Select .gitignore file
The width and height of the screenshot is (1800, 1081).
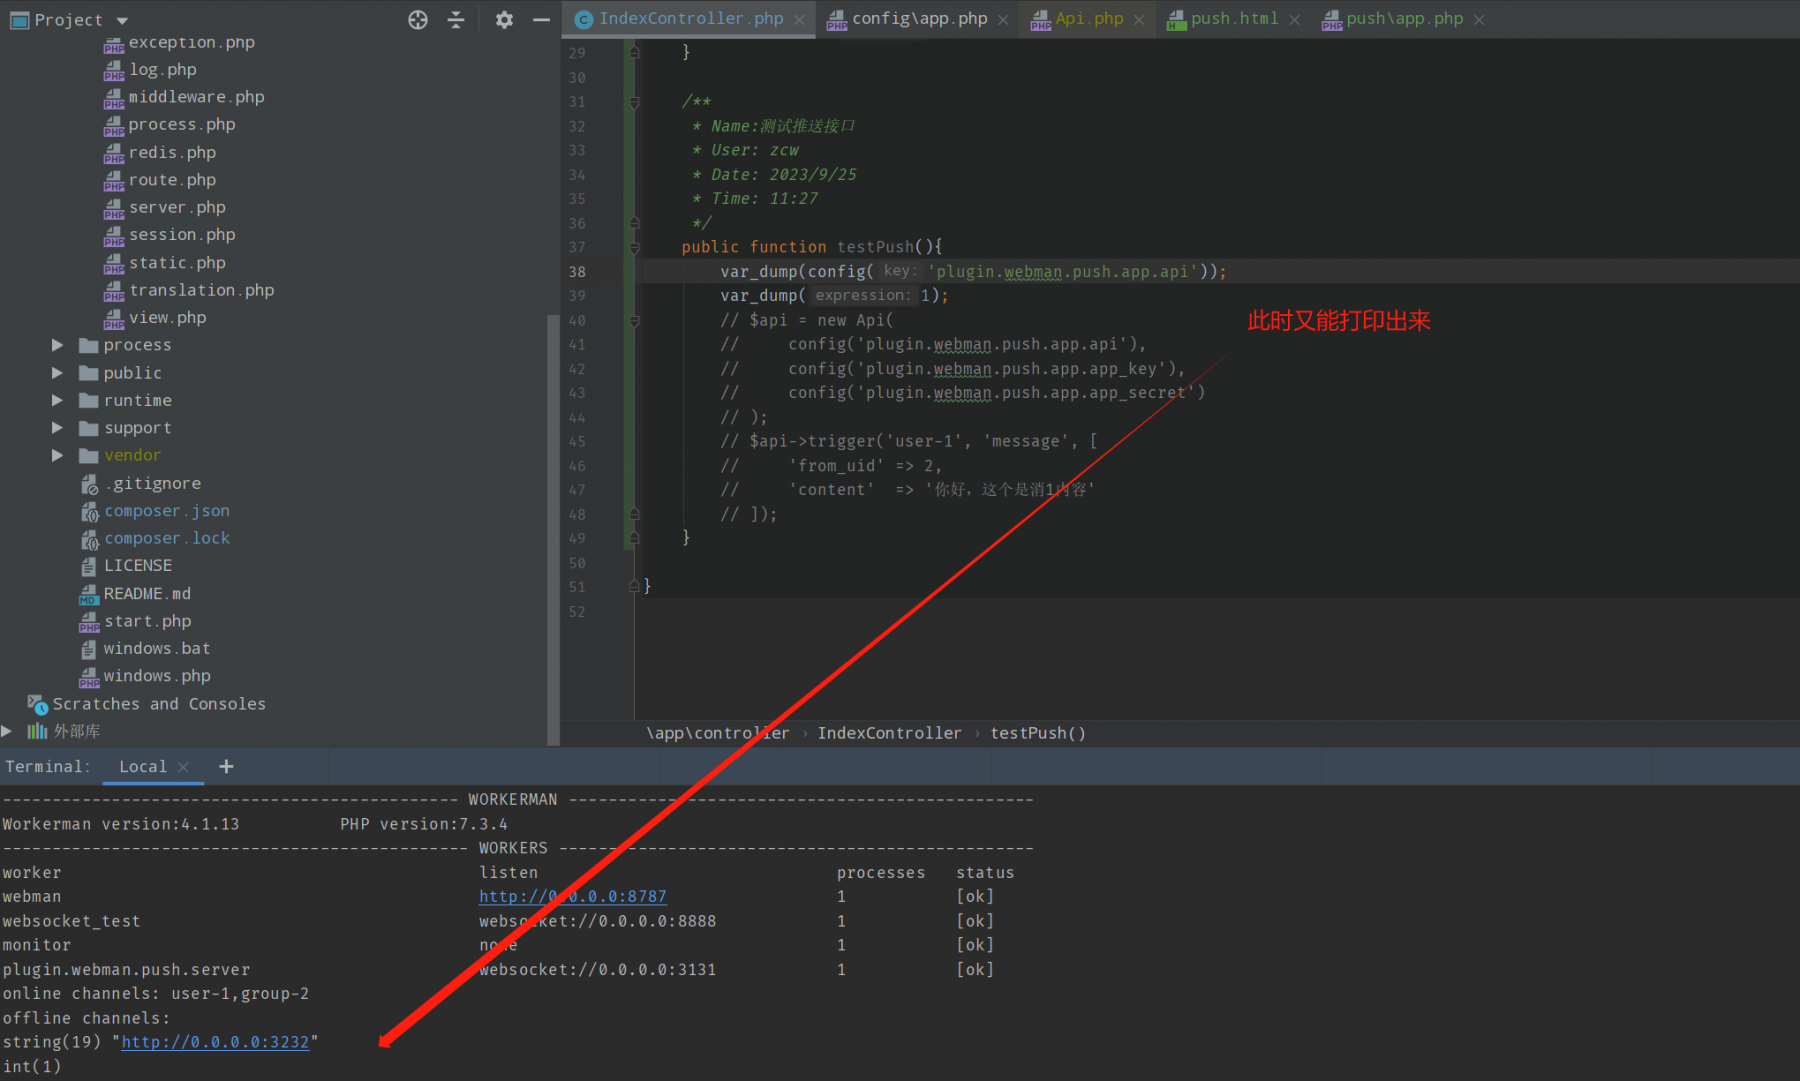tap(152, 483)
